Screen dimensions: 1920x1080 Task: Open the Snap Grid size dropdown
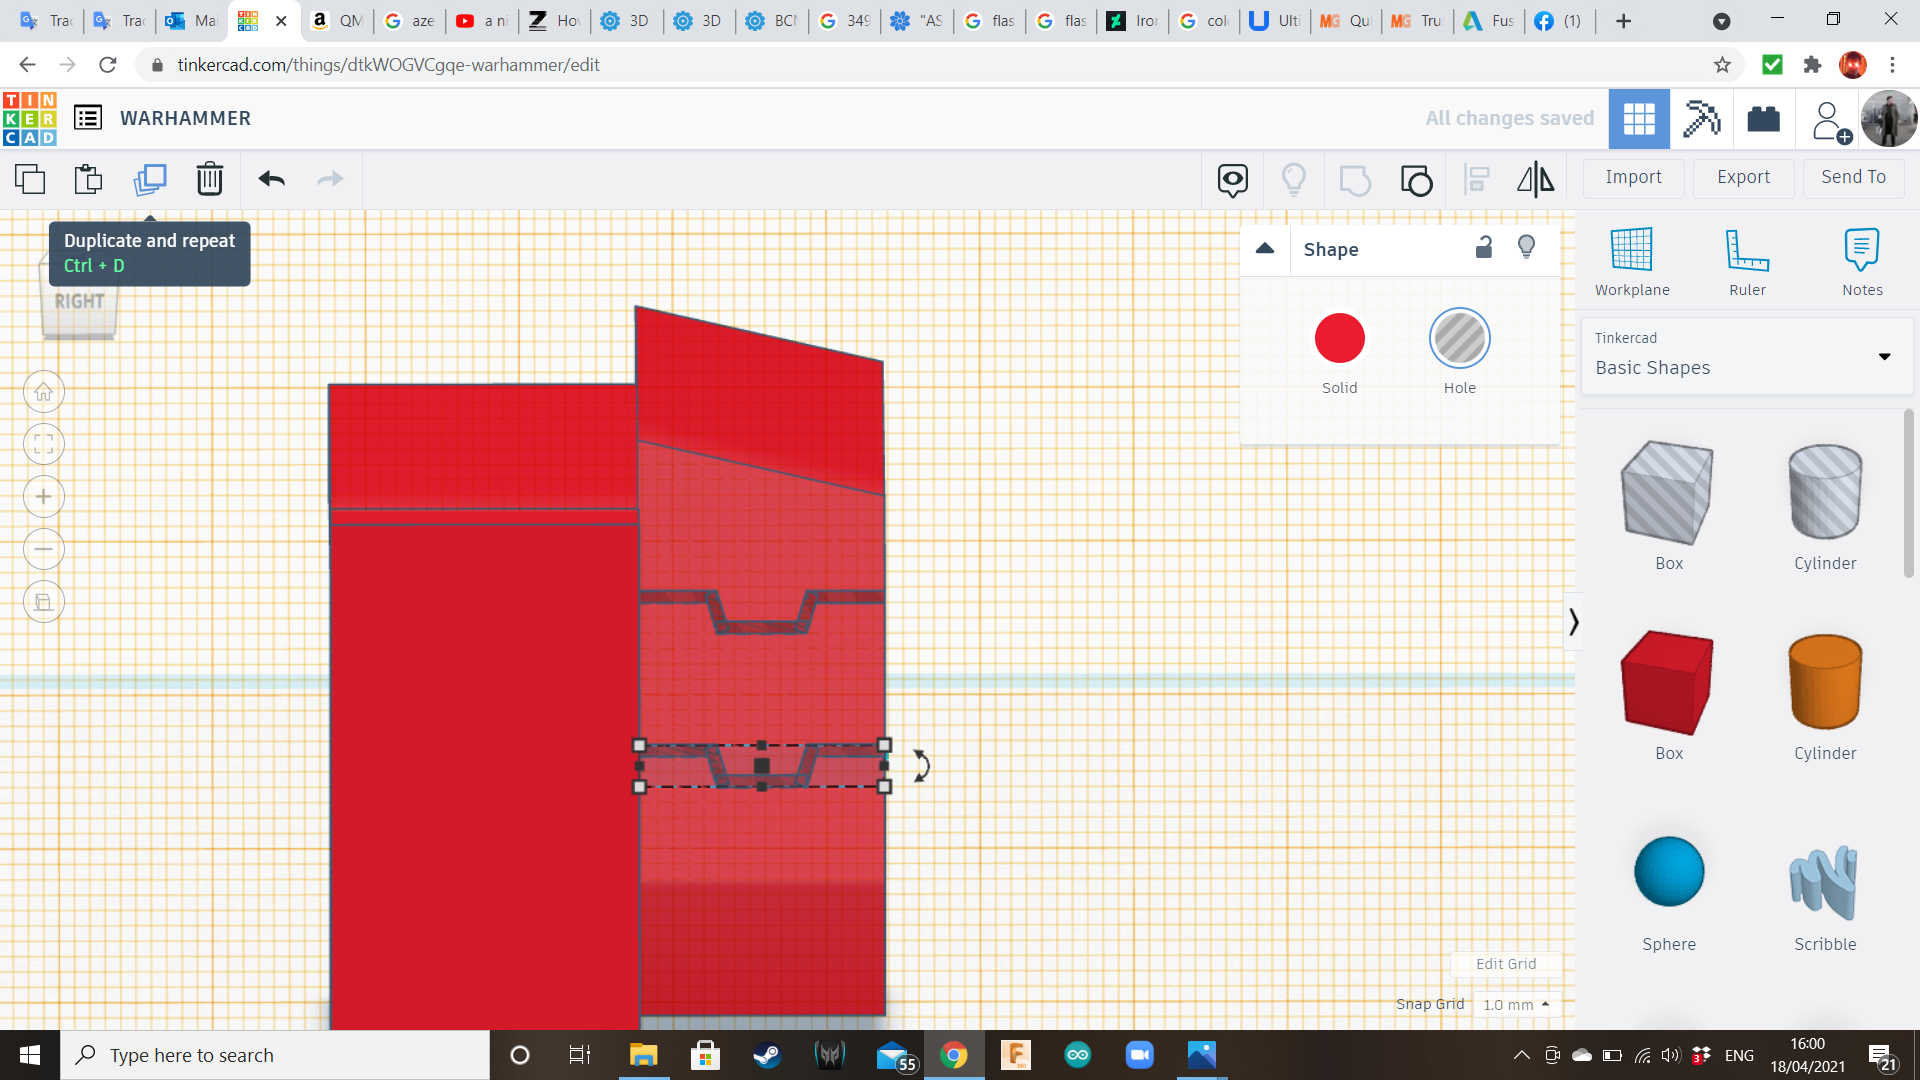pyautogui.click(x=1516, y=1004)
